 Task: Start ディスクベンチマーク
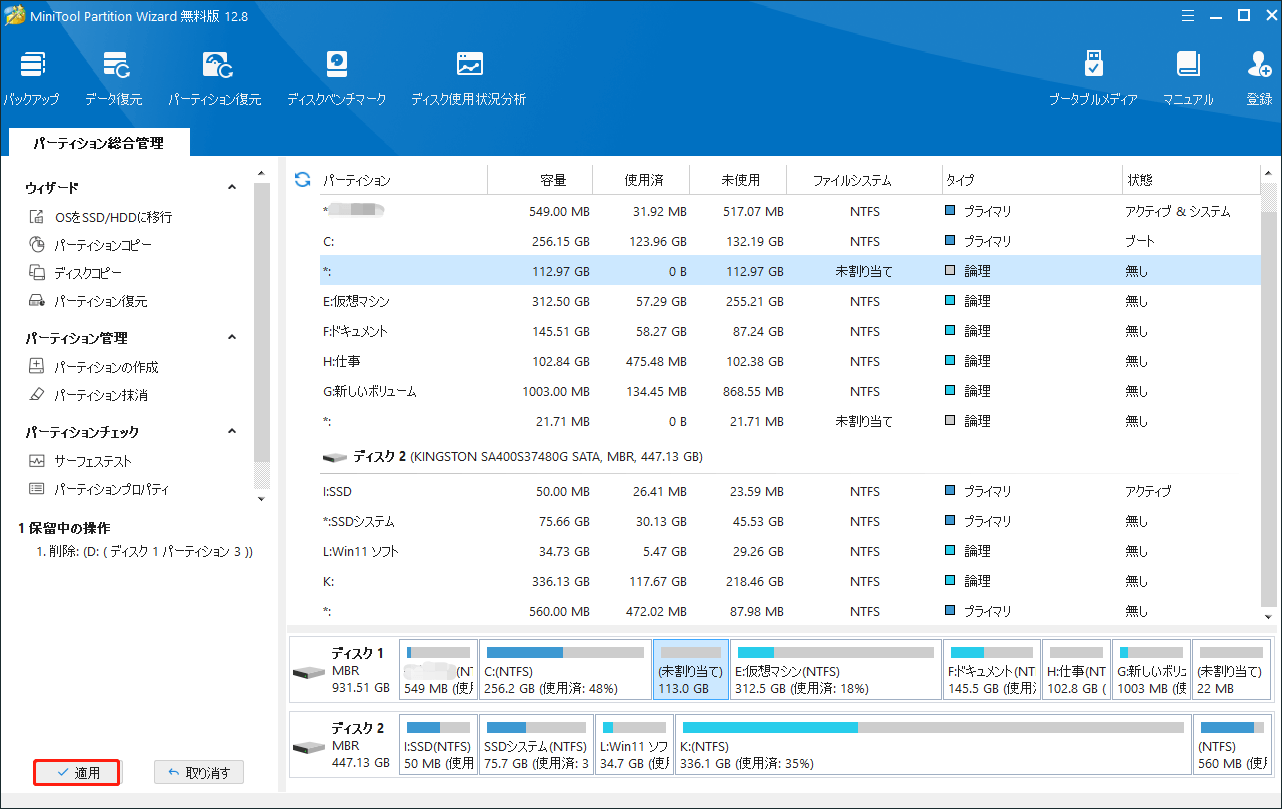(x=336, y=78)
